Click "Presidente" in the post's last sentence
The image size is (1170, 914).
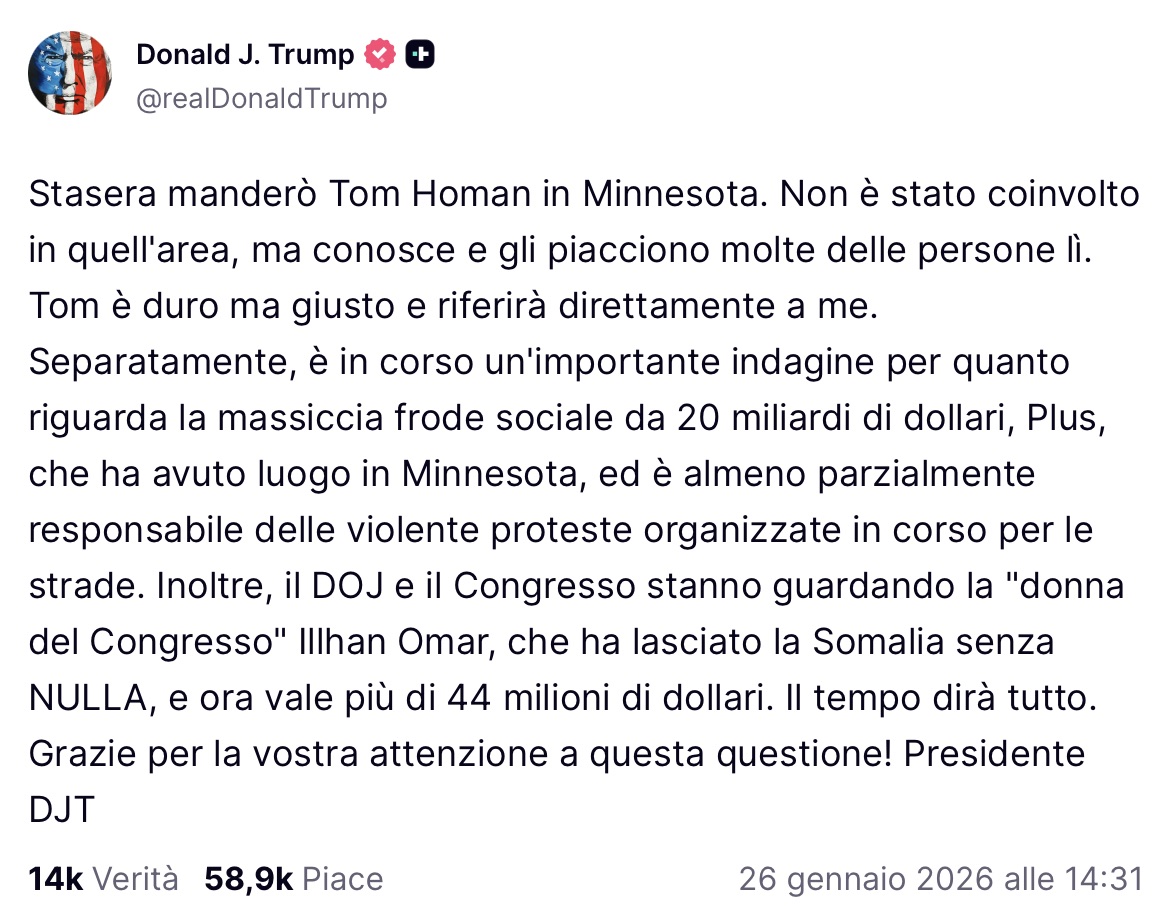994,754
